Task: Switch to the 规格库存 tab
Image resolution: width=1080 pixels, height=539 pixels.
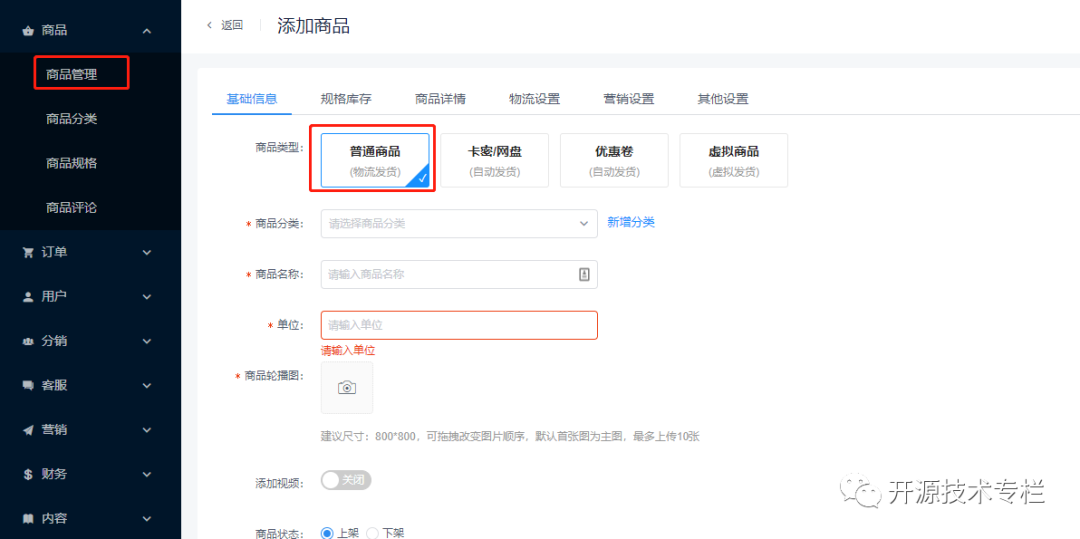Action: (x=346, y=98)
